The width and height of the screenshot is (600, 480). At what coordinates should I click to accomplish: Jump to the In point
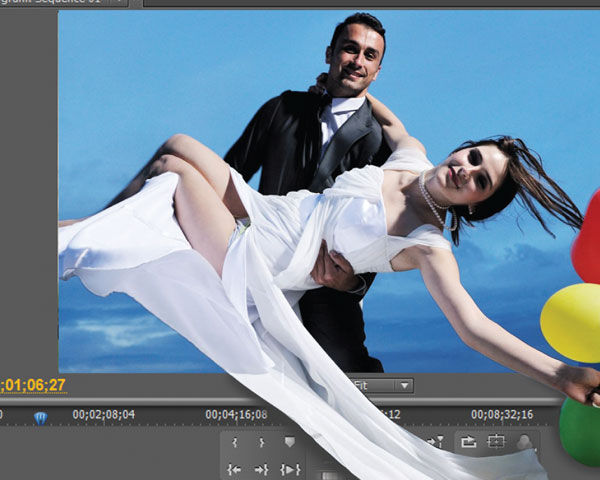235,468
